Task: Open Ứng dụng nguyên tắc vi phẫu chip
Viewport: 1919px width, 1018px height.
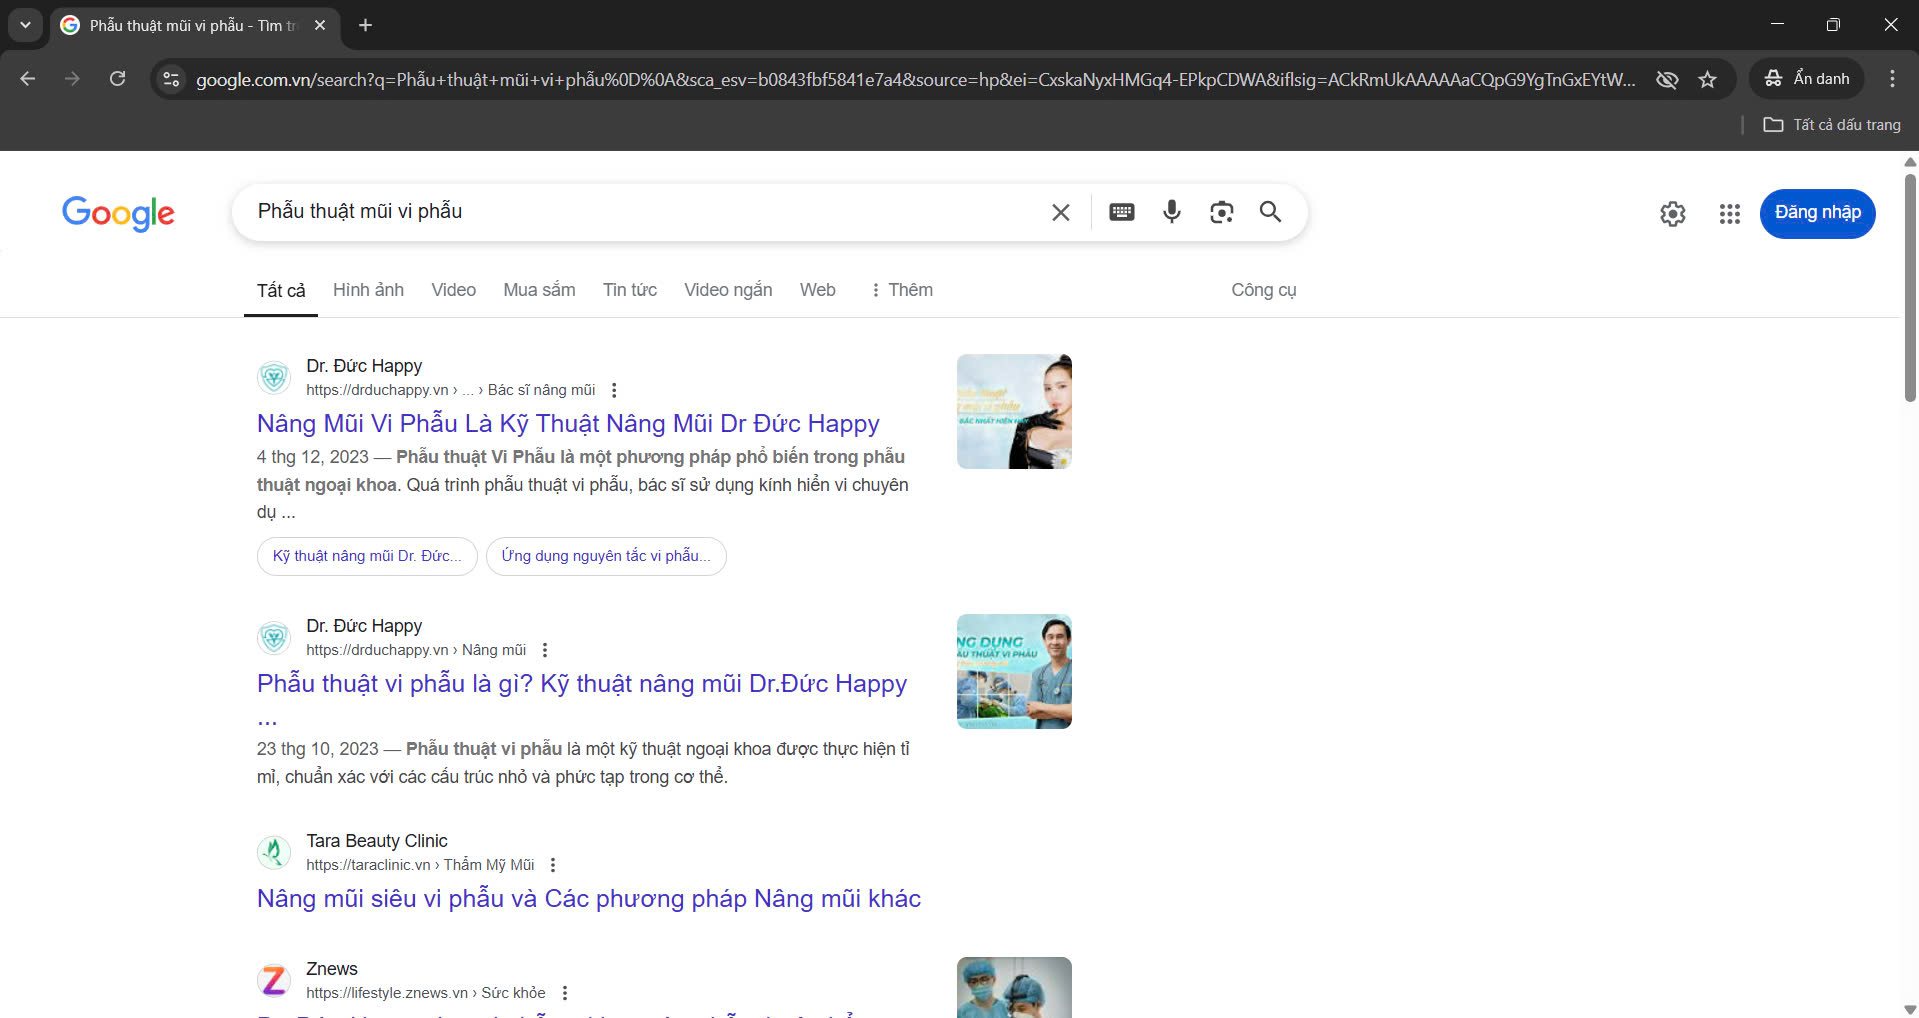Action: [x=606, y=556]
